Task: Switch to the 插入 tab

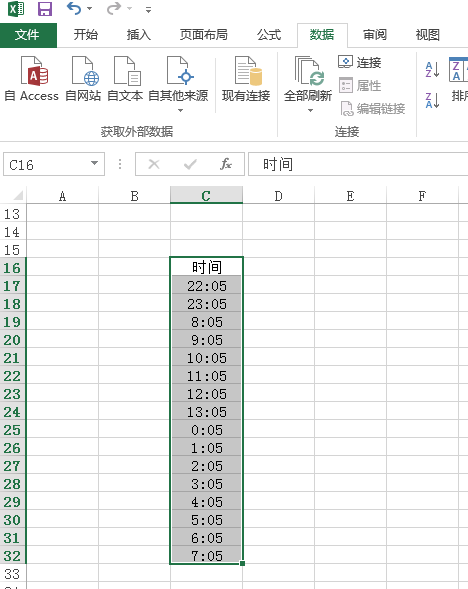Action: [x=139, y=35]
